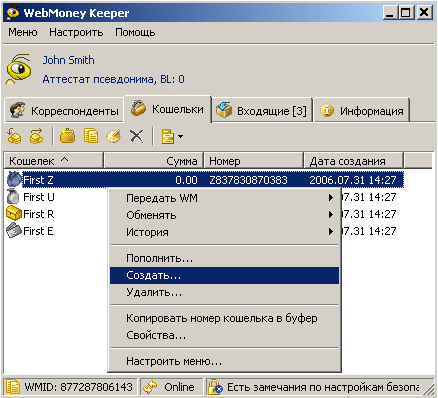
Task: Open Свойства… from the context menu
Action: tap(224, 335)
